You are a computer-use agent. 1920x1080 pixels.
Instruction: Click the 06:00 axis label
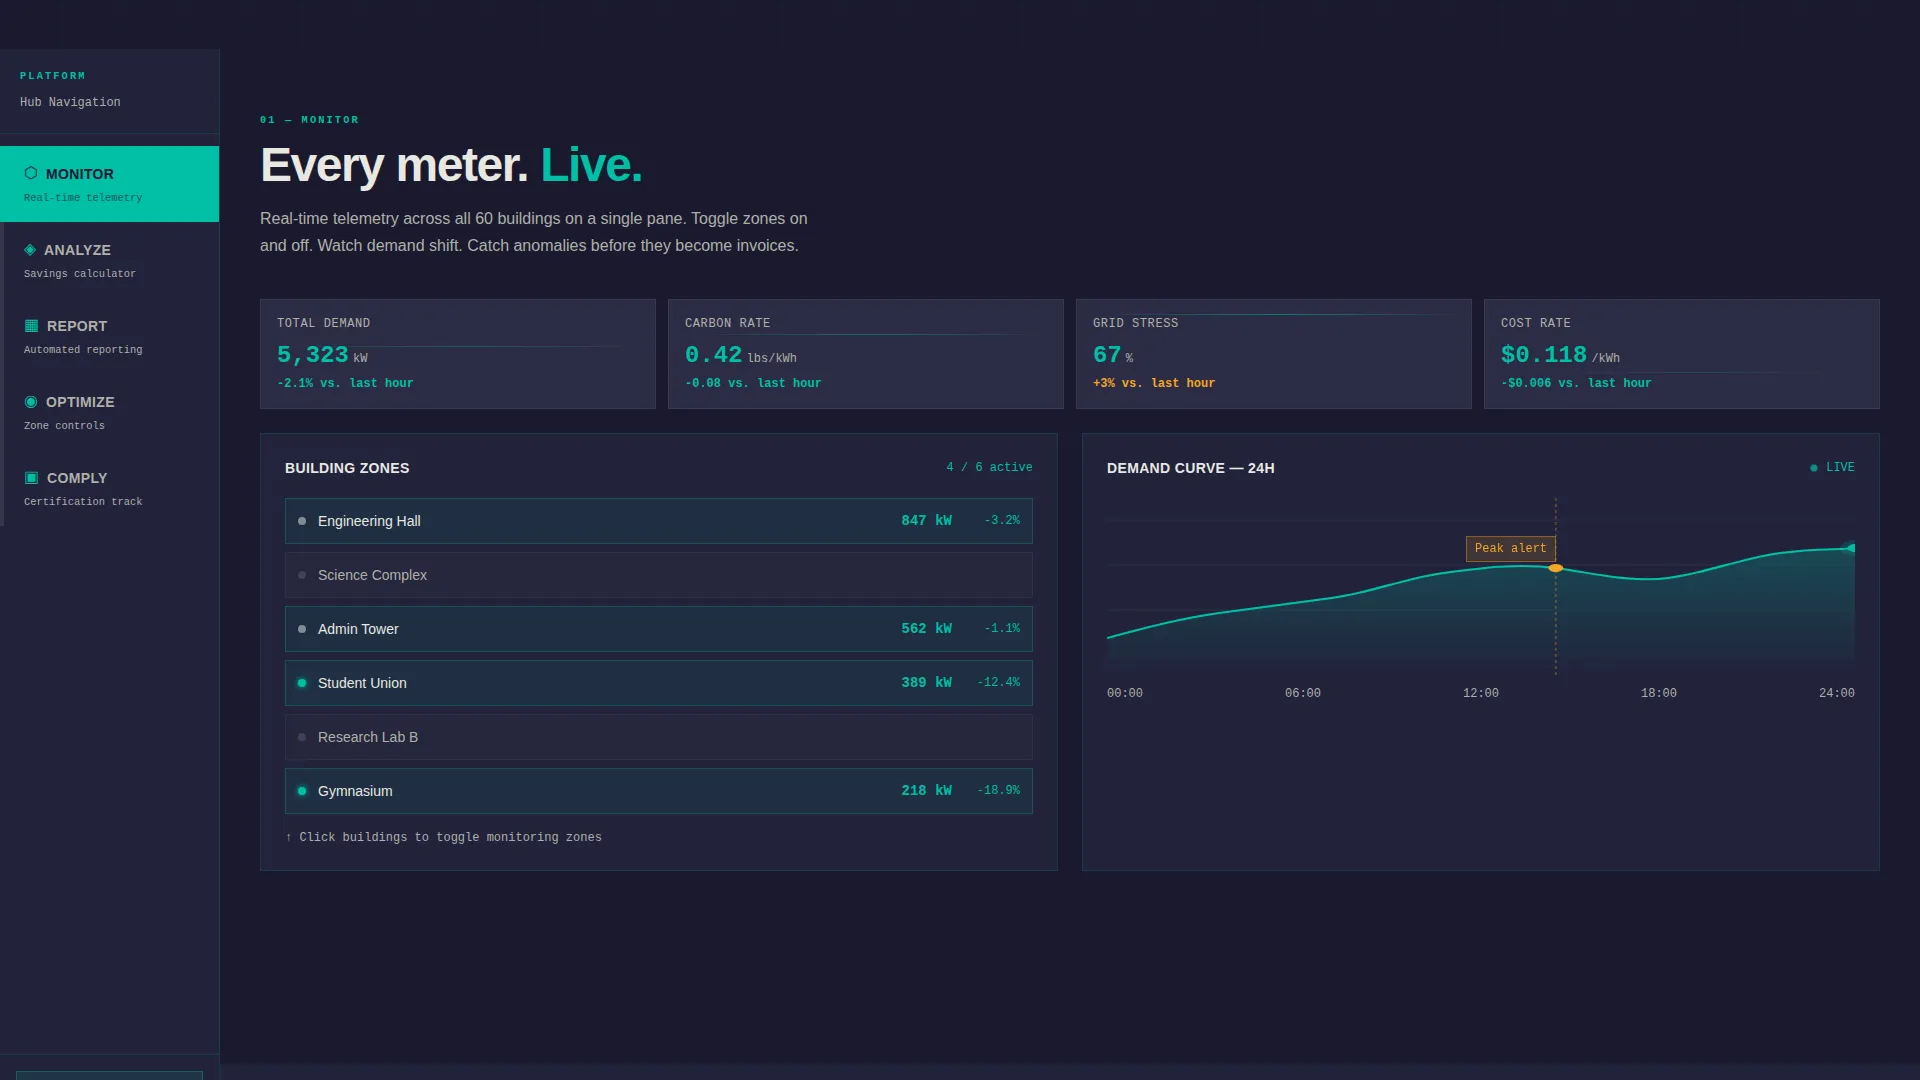pyautogui.click(x=1302, y=693)
